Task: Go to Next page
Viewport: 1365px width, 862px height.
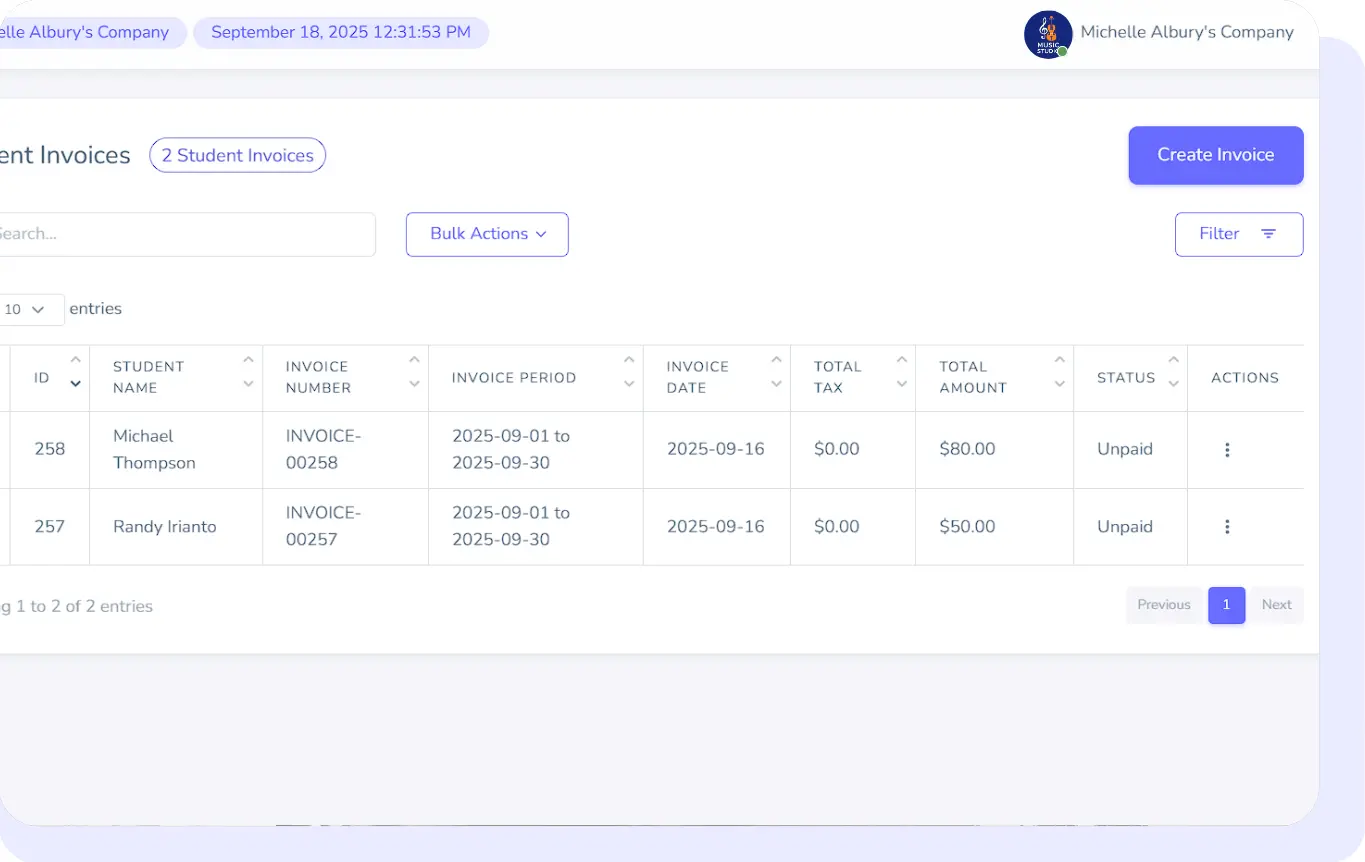Action: pos(1276,605)
